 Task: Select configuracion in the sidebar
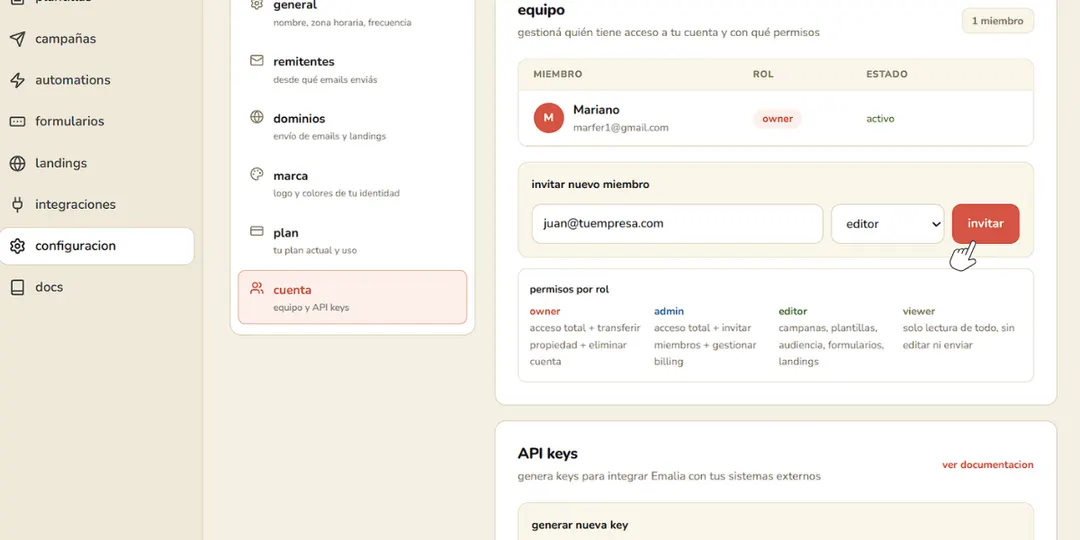point(97,246)
